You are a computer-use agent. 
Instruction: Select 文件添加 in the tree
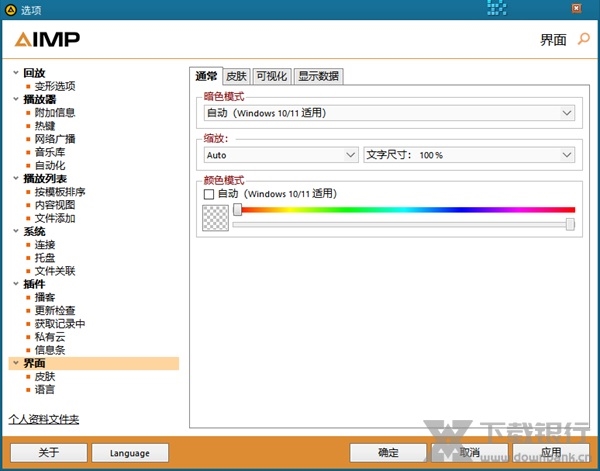pyautogui.click(x=55, y=218)
